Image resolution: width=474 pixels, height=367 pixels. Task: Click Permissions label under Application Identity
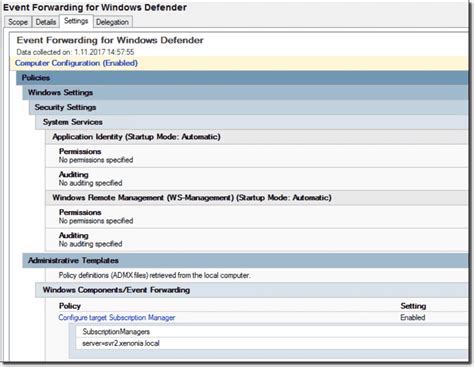tap(80, 152)
